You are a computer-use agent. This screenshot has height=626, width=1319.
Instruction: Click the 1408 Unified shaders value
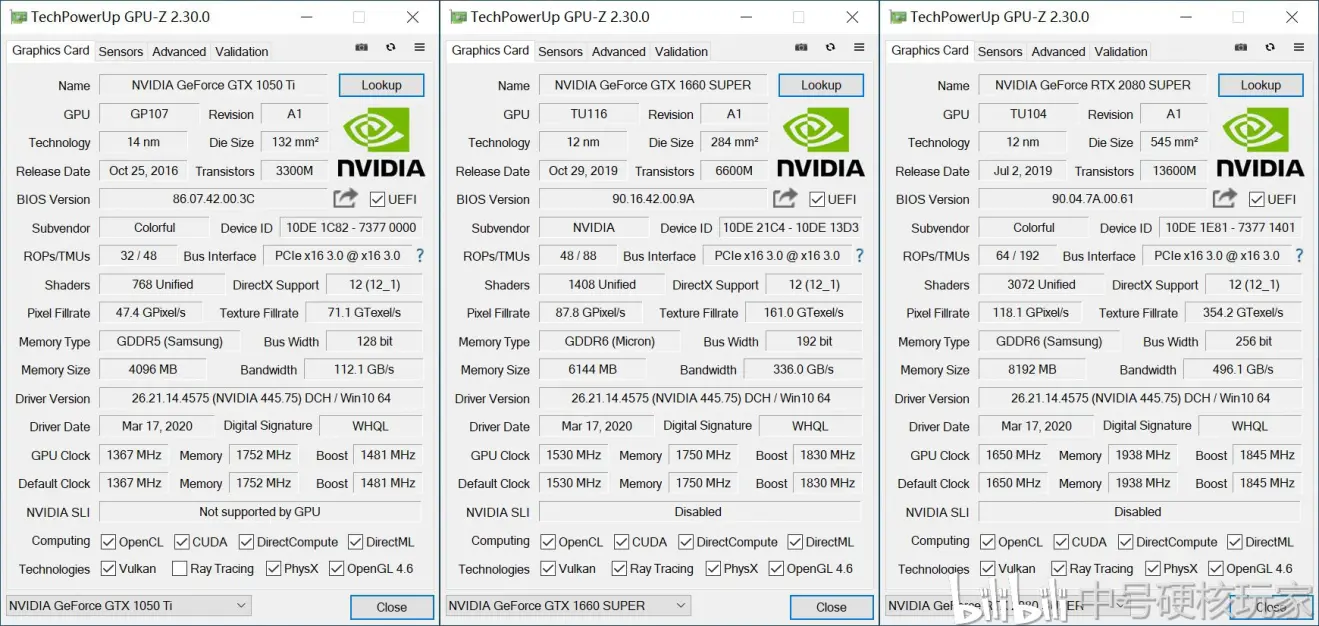pyautogui.click(x=602, y=284)
